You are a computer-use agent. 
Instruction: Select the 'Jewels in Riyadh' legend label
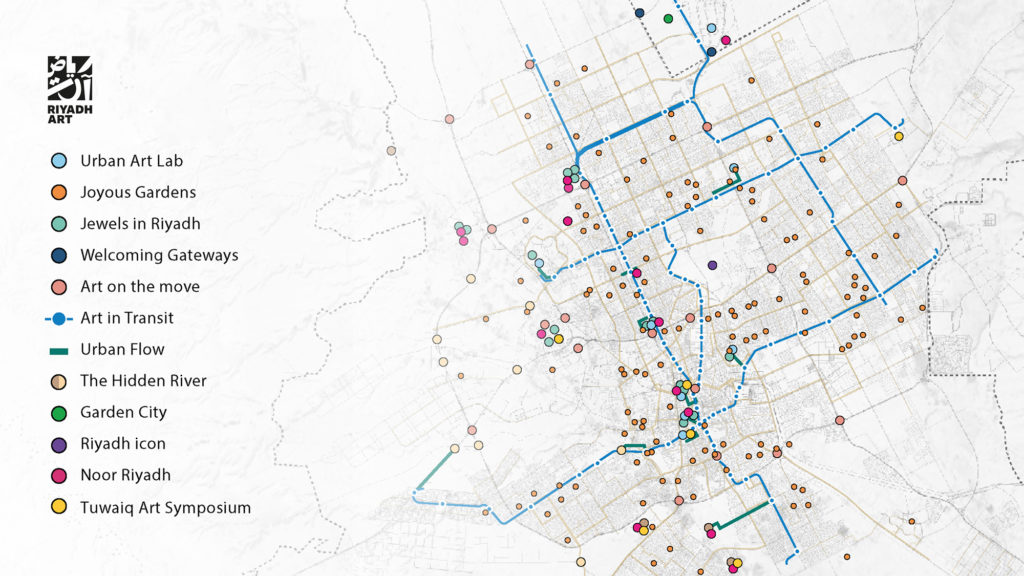pos(140,223)
